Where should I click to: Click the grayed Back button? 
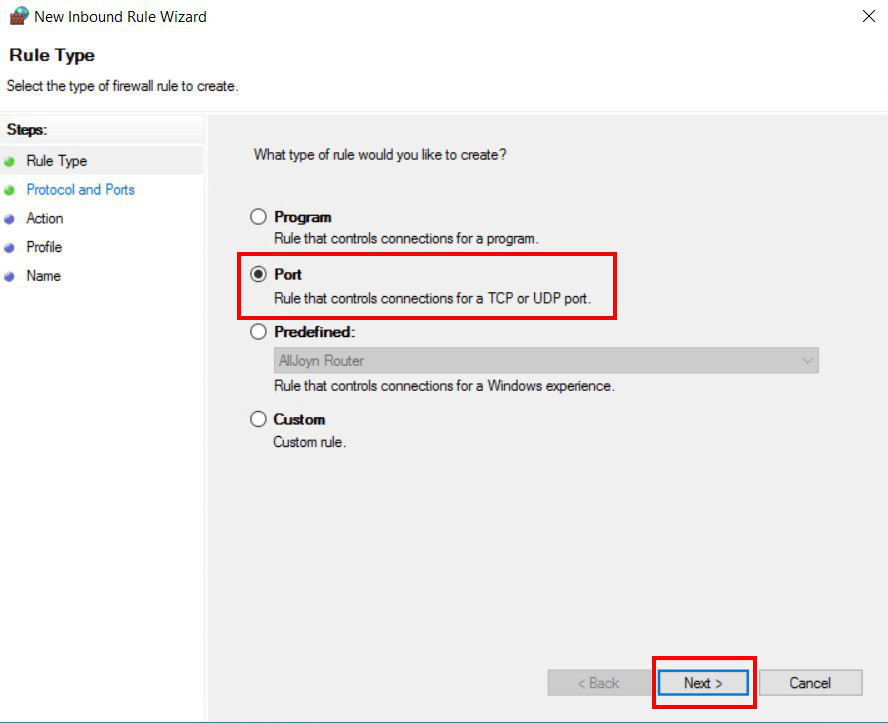[x=599, y=683]
